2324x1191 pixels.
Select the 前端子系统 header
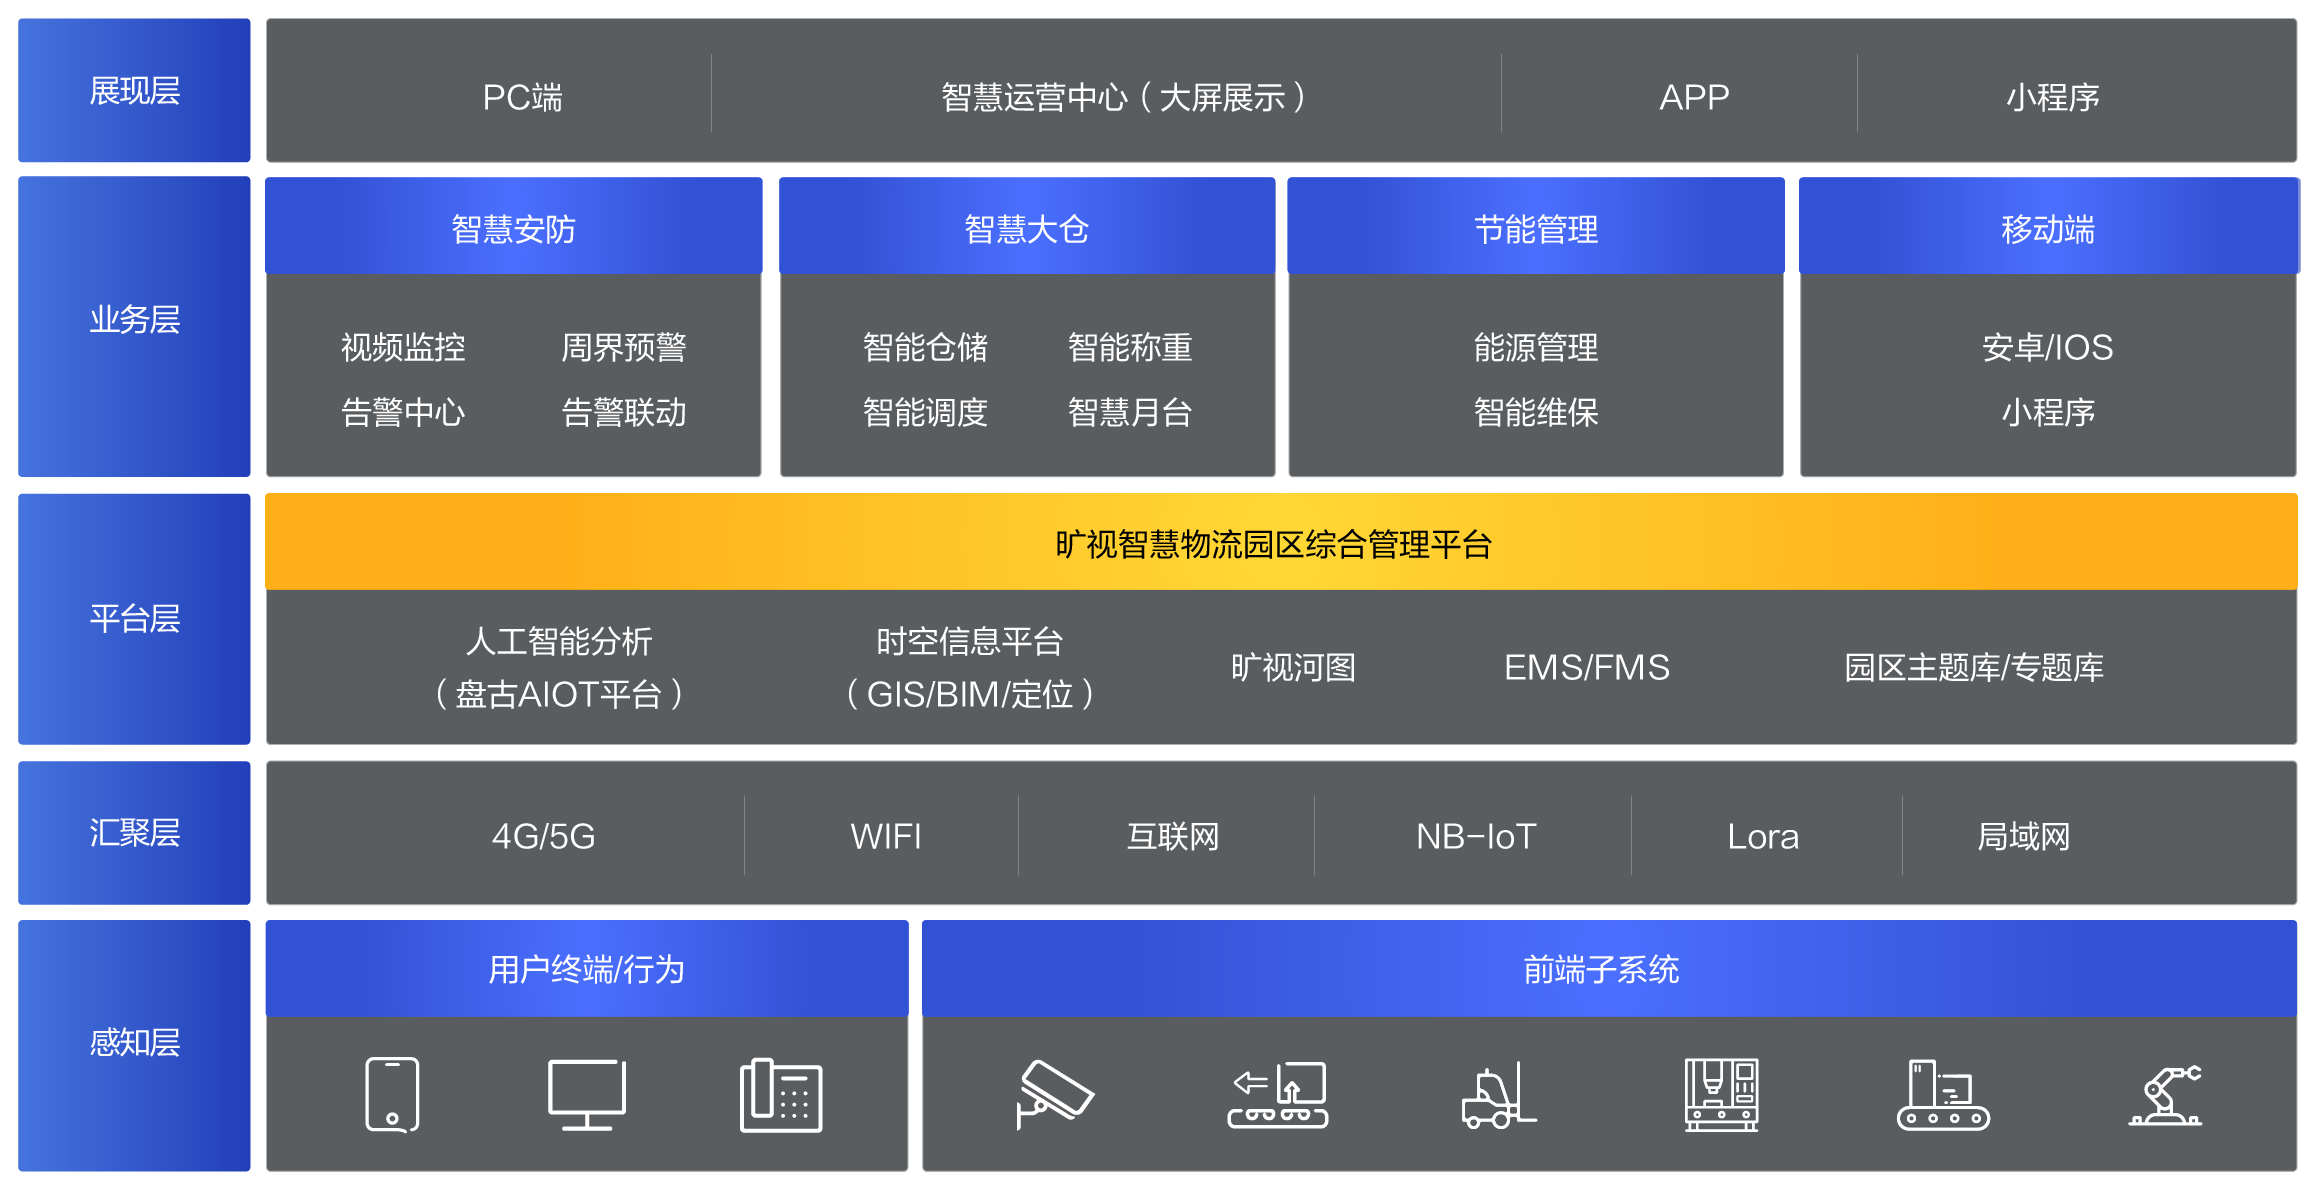pyautogui.click(x=1609, y=969)
